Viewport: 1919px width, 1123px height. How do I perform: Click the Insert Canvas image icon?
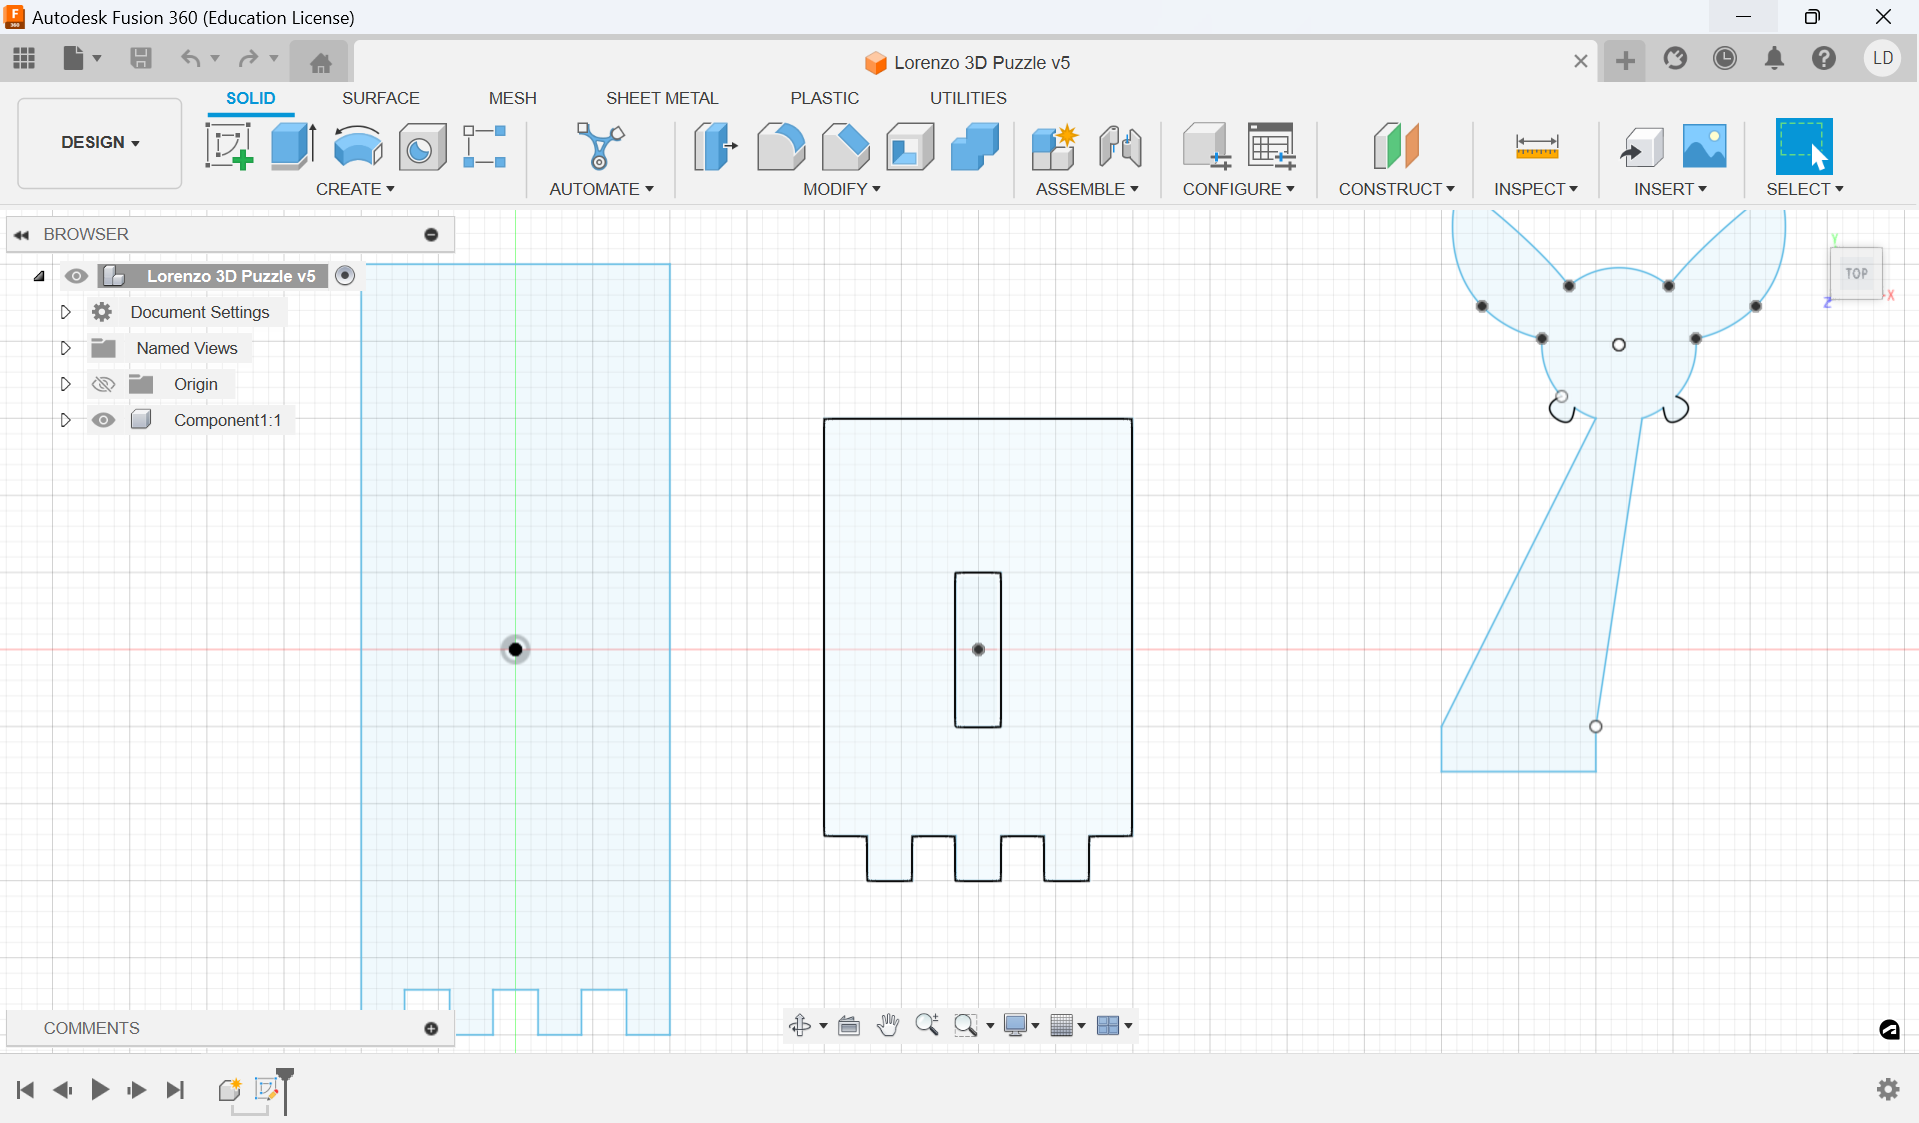[x=1705, y=147]
